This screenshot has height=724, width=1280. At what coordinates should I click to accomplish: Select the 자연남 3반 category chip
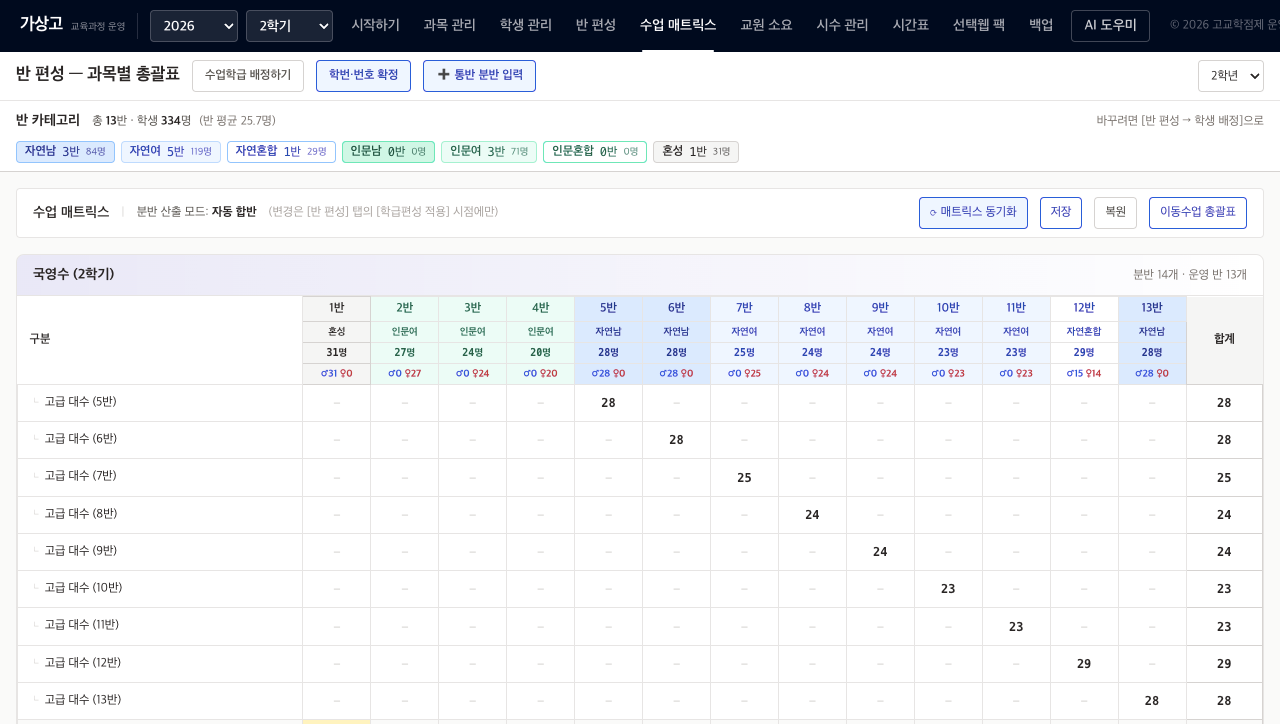[65, 152]
